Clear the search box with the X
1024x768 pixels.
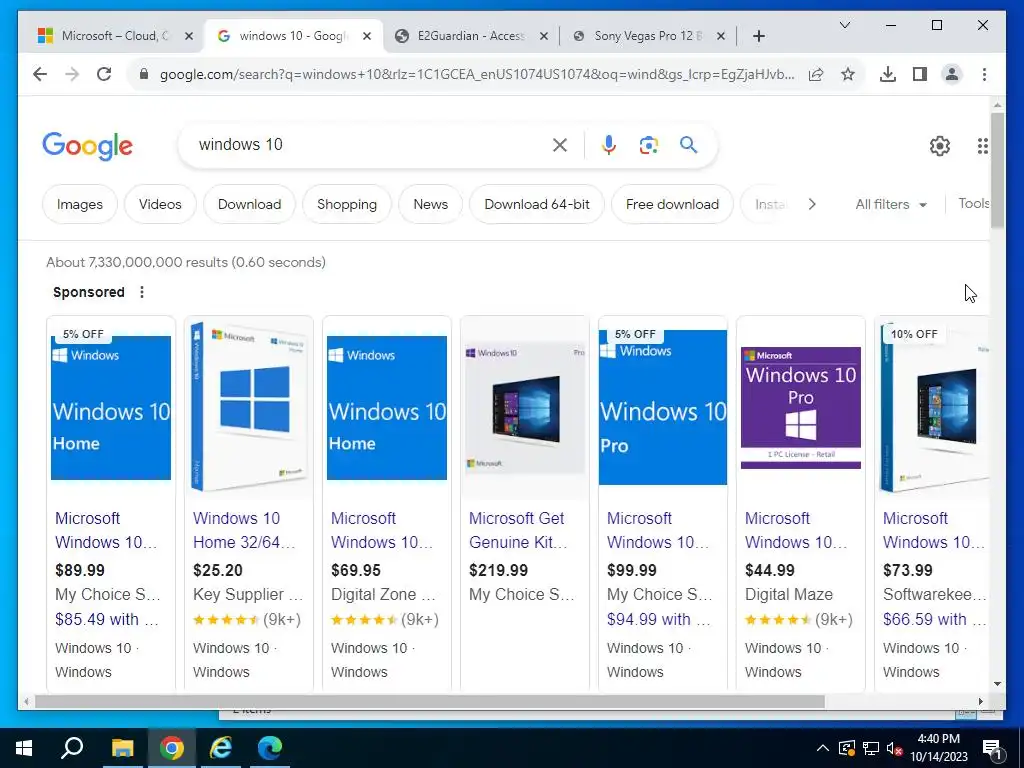pos(560,145)
